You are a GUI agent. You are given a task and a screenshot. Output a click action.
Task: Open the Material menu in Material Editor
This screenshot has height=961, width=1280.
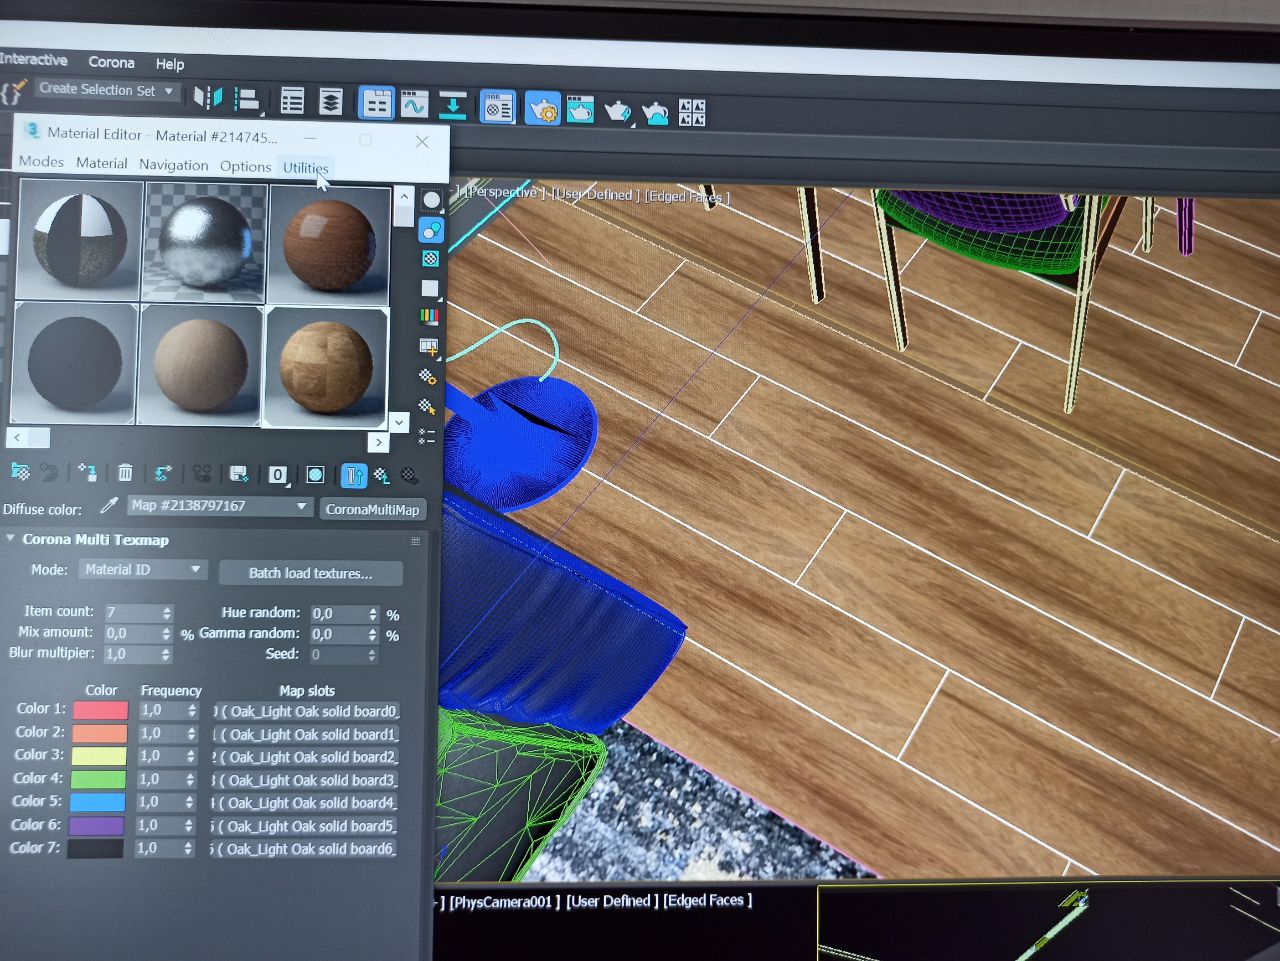(102, 163)
